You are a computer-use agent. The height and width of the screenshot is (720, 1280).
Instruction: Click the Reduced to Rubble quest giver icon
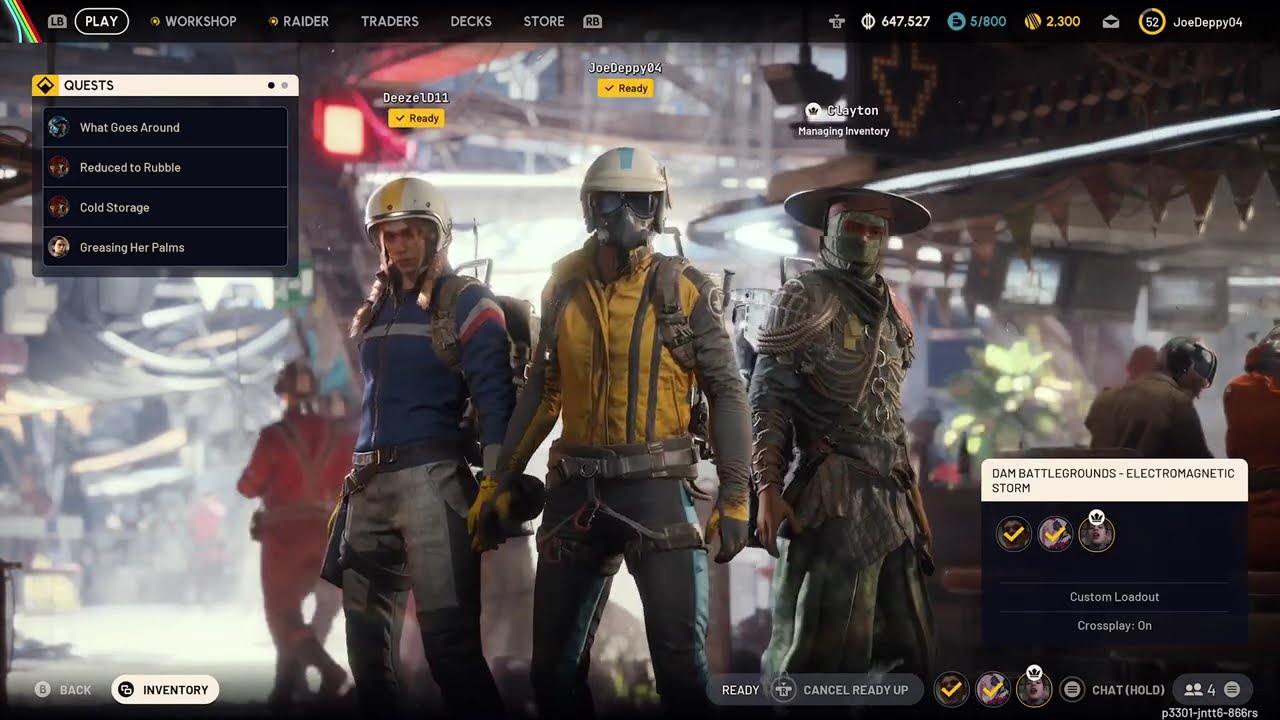pyautogui.click(x=59, y=167)
